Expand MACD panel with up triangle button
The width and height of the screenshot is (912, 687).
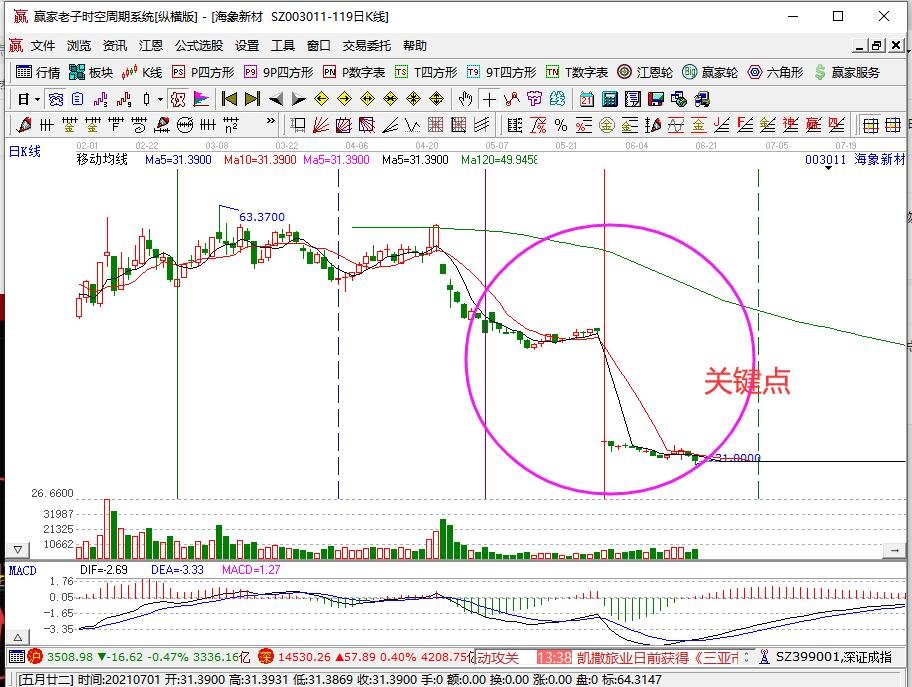point(17,637)
